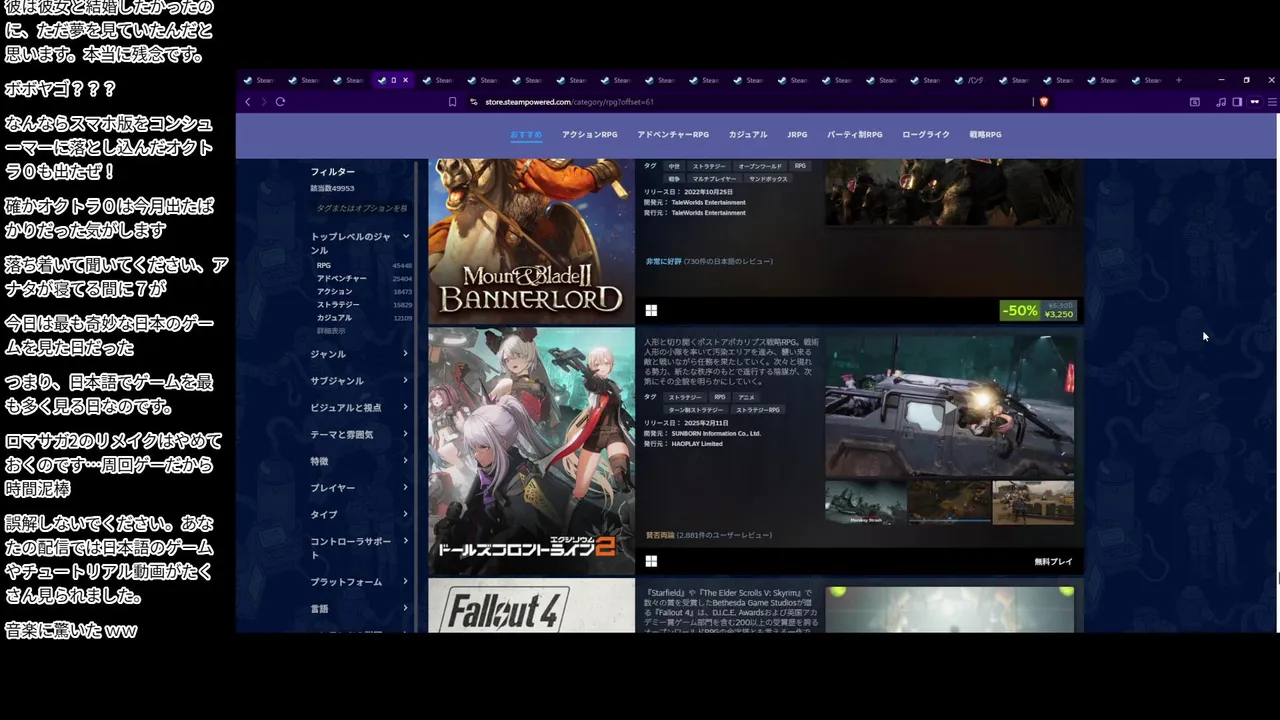Click the -50% ¥3,250 price on Bannerlord

click(x=1038, y=311)
